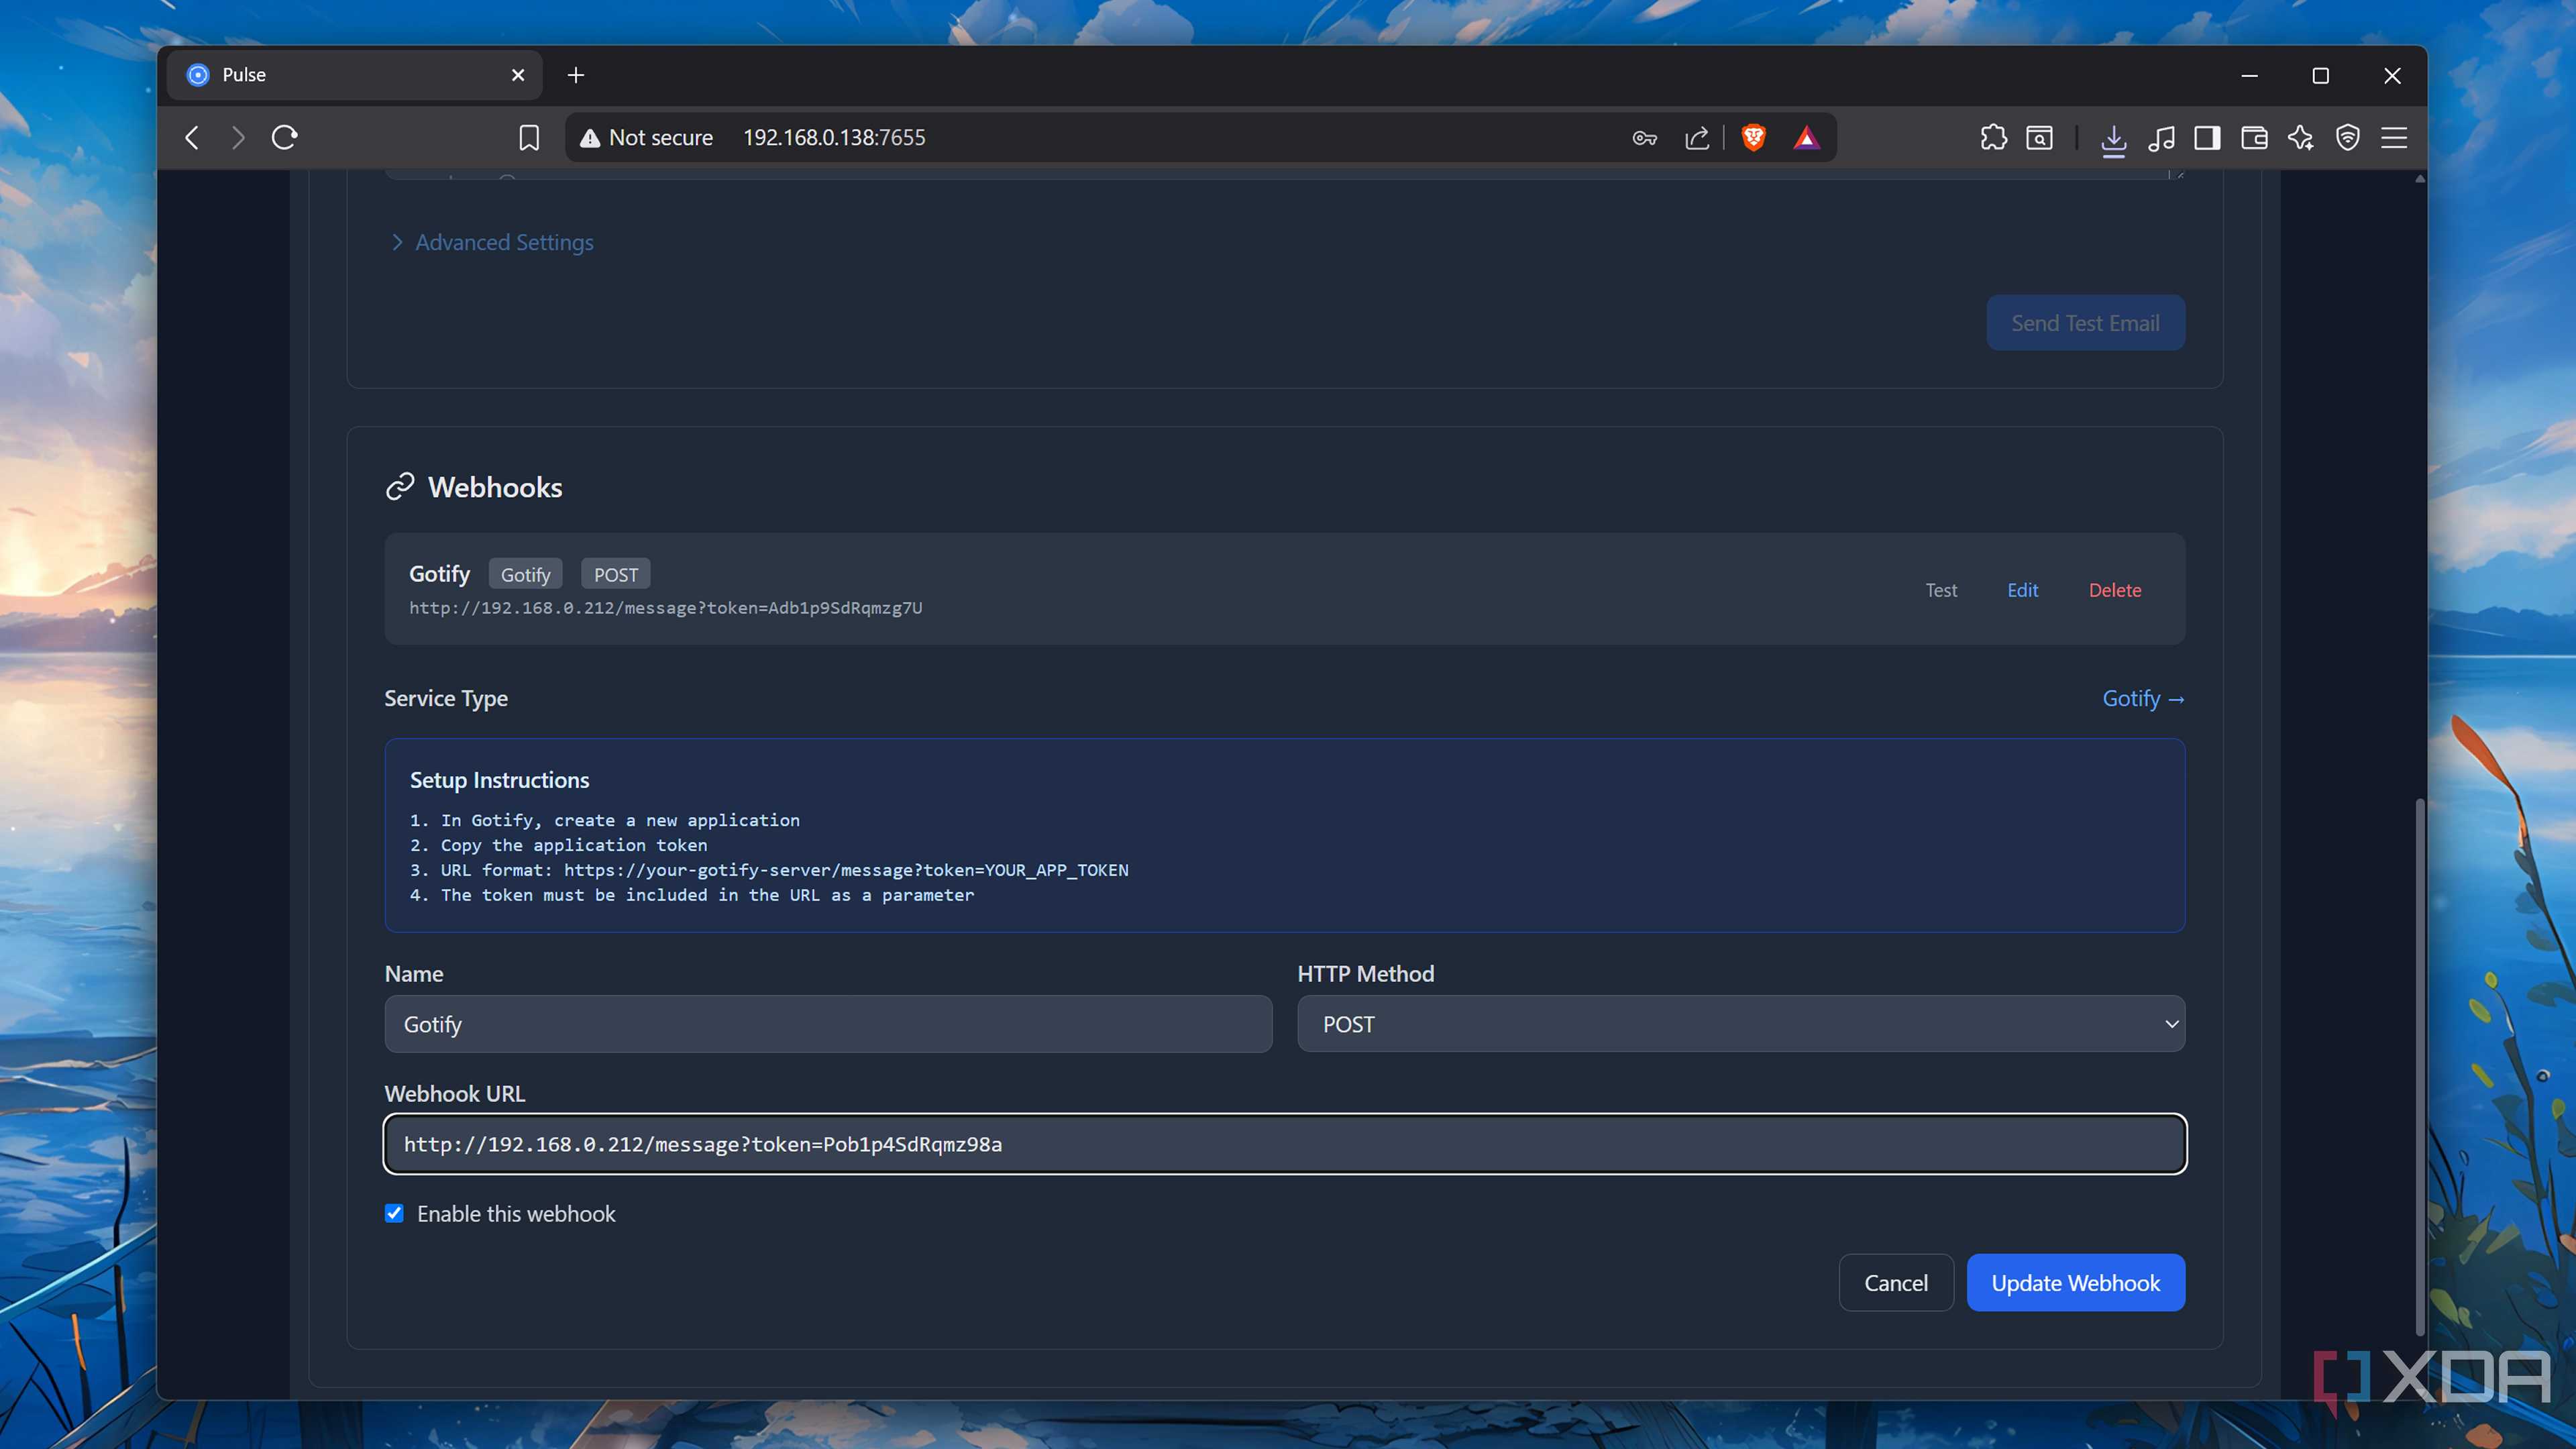Image resolution: width=2576 pixels, height=1449 pixels.
Task: Go forward in browser history
Action: click(237, 137)
